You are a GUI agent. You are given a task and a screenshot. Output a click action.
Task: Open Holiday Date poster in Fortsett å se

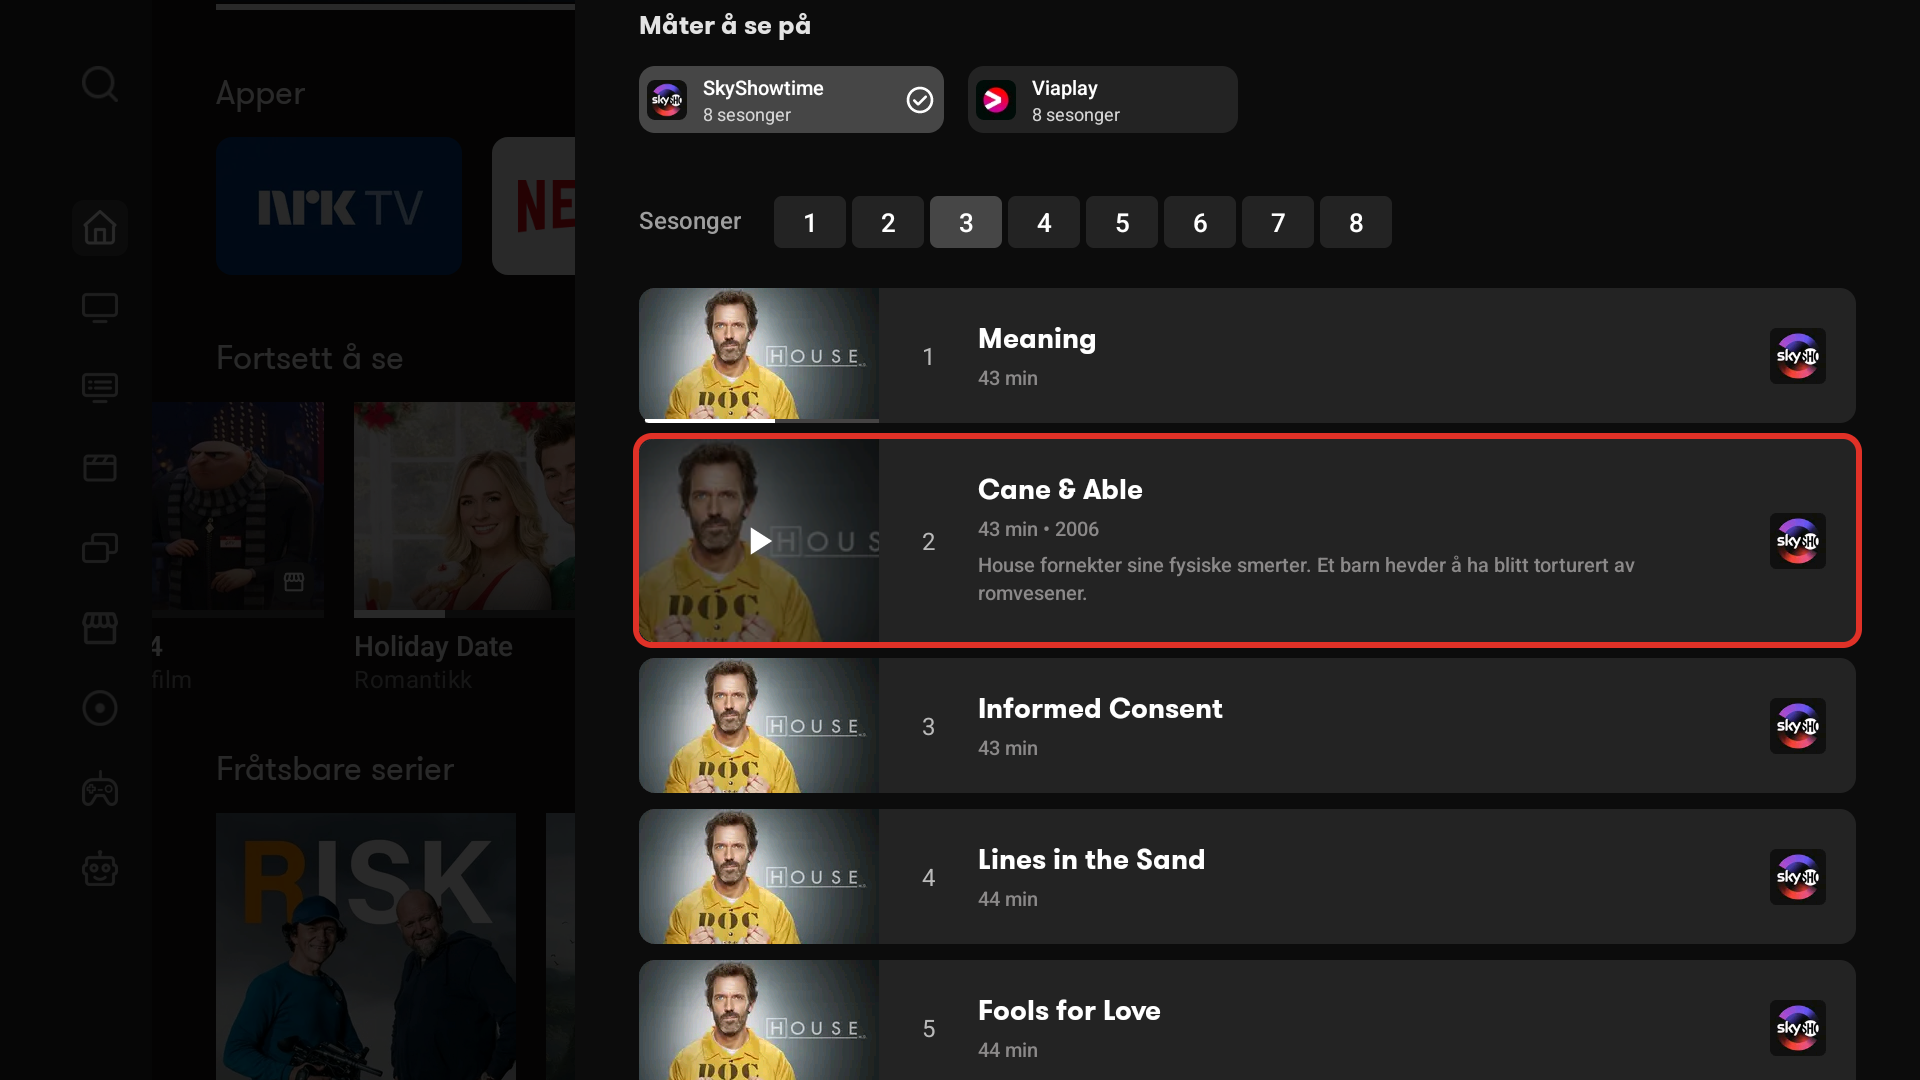click(x=464, y=508)
